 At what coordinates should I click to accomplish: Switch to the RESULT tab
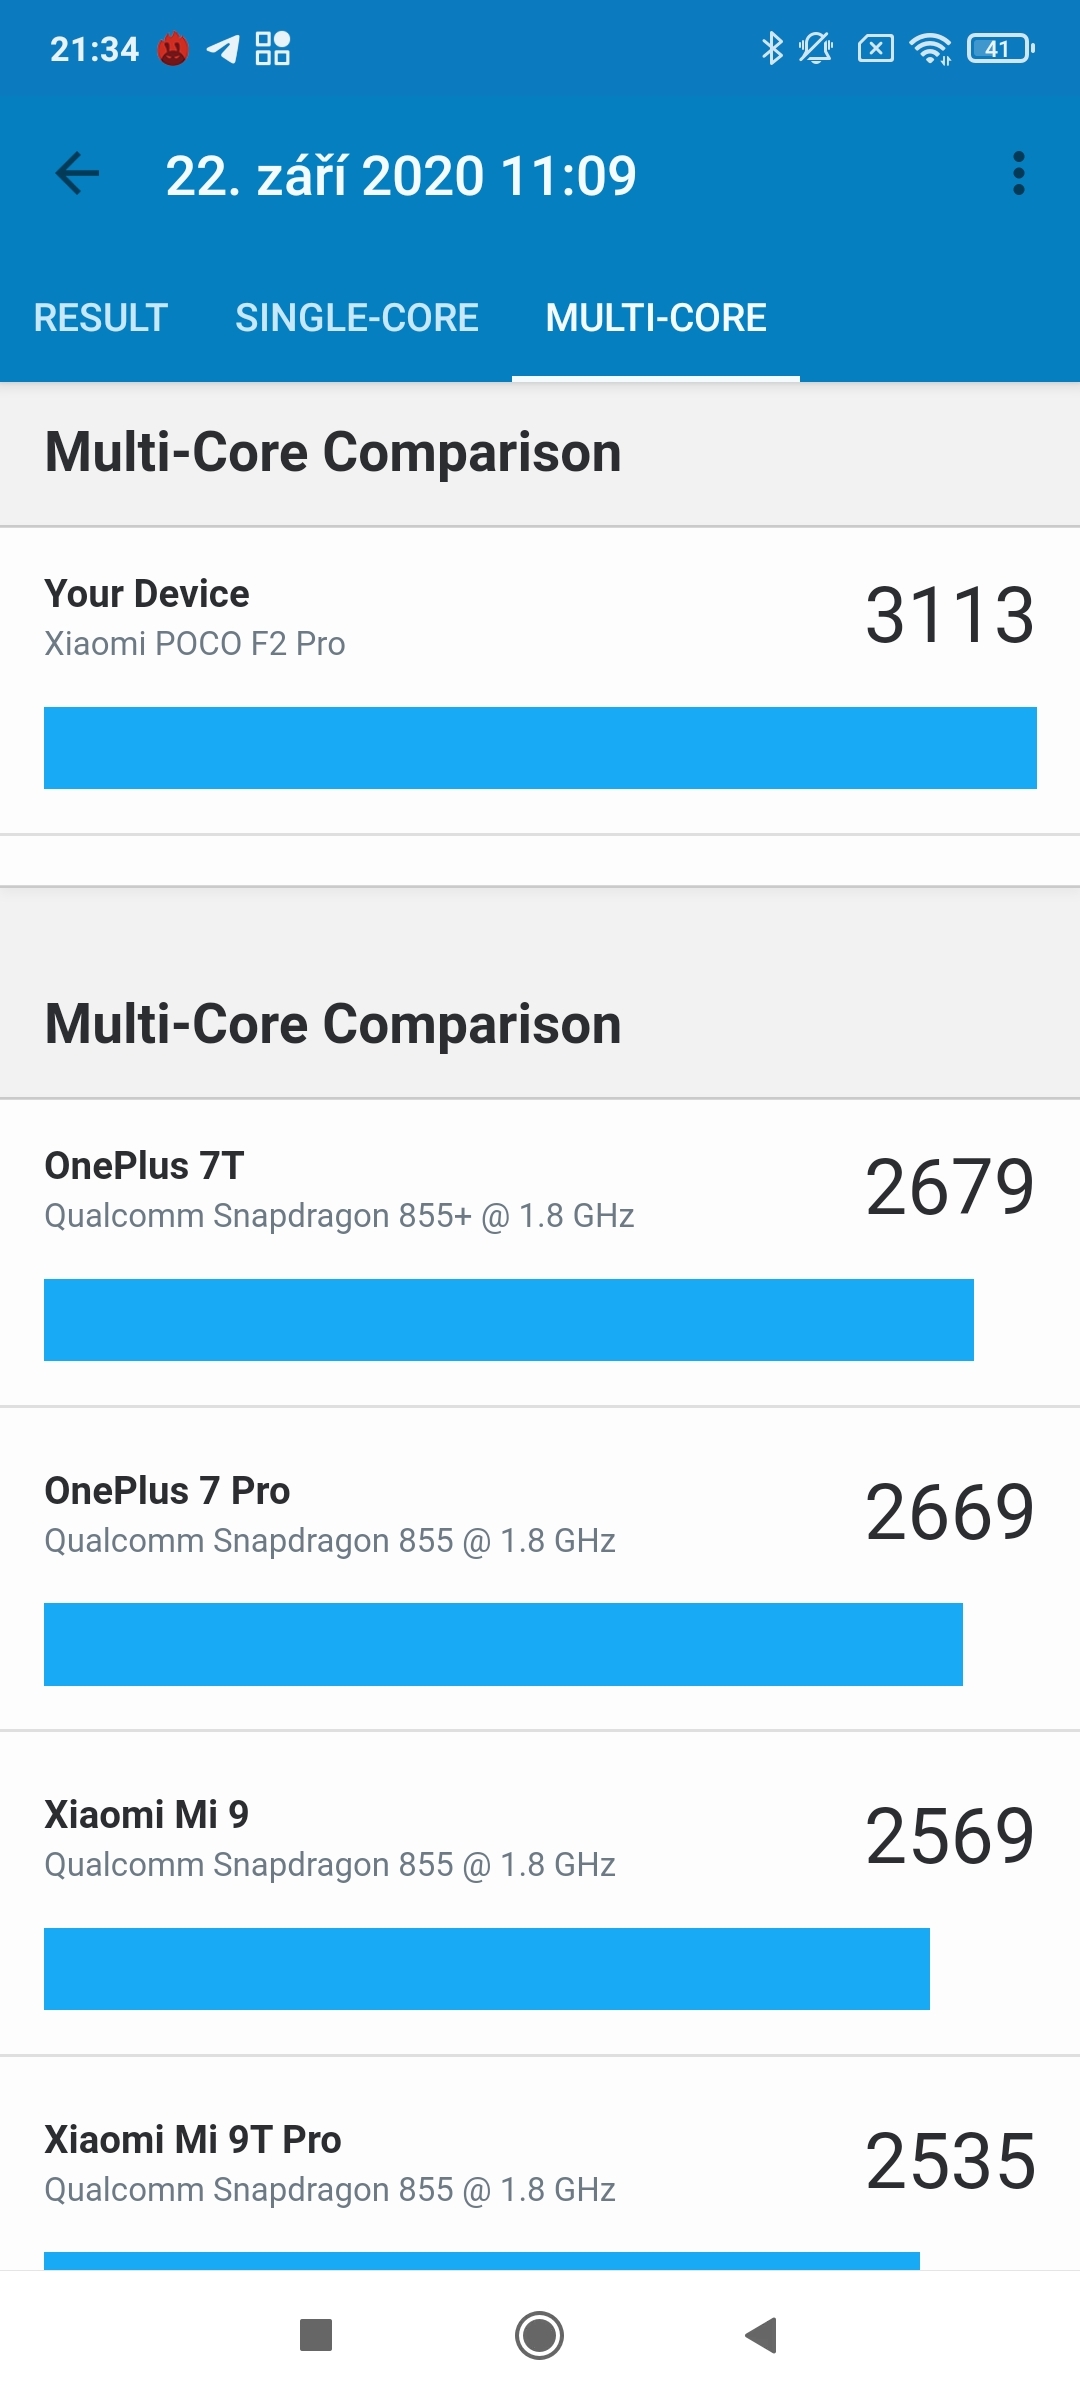point(100,317)
